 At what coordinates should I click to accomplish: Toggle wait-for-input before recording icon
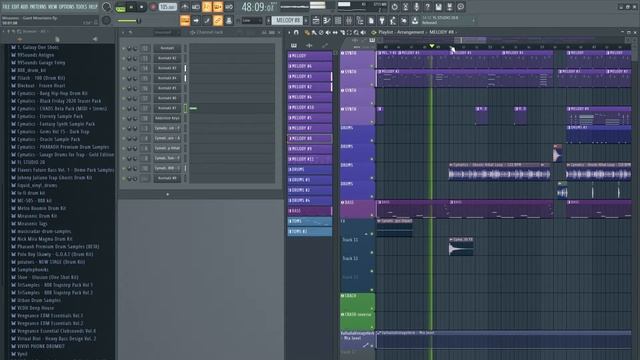pos(196,7)
